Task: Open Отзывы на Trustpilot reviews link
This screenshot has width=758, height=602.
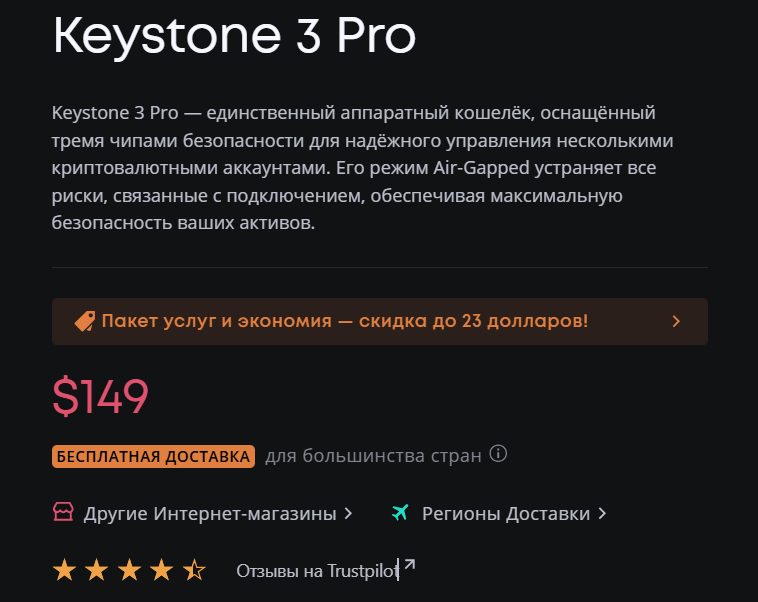Action: point(316,571)
